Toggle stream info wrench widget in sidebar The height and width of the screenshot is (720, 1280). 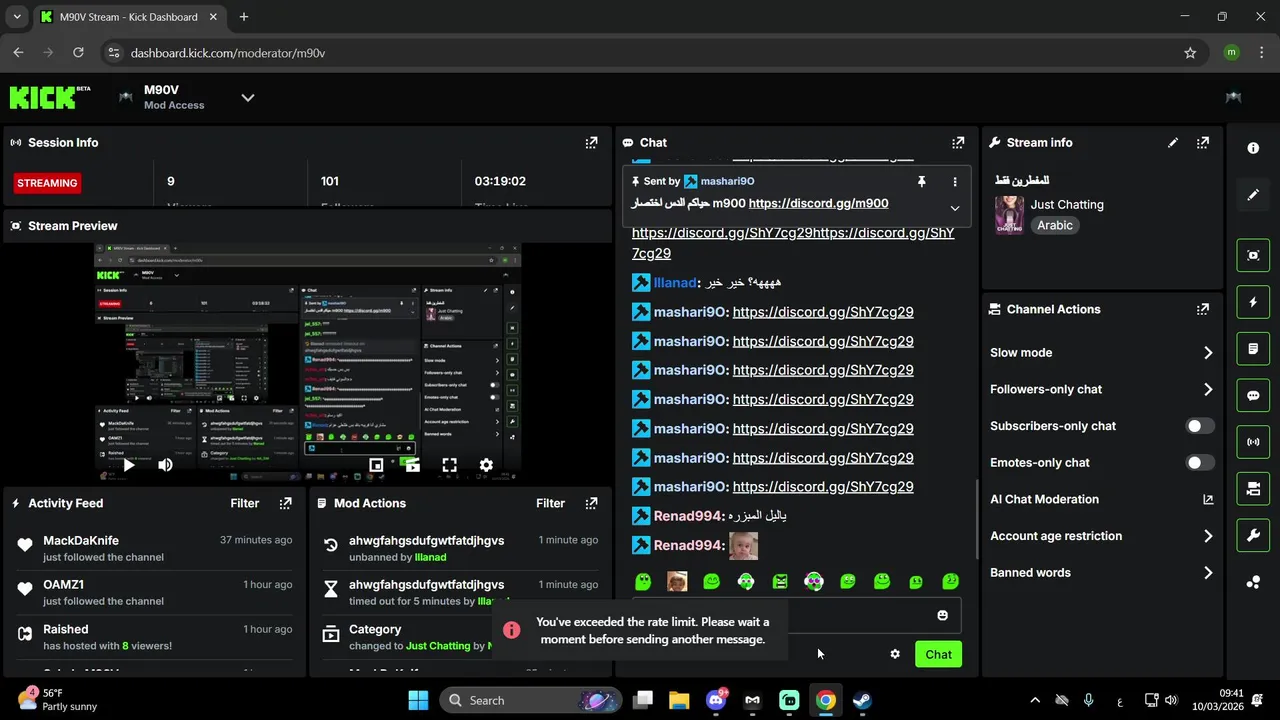1253,535
